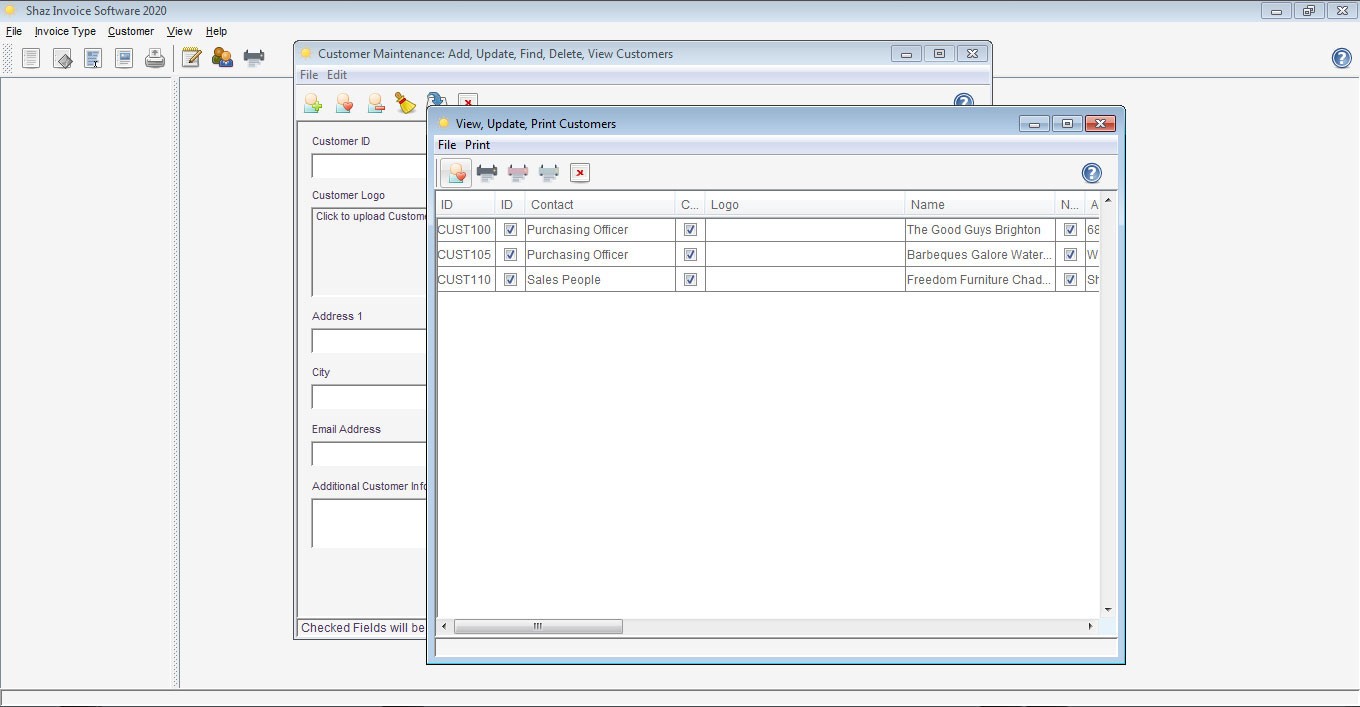Screen dimensions: 1360x707
Task: Select Barbeques Galore Water... name cell
Action: pos(980,254)
